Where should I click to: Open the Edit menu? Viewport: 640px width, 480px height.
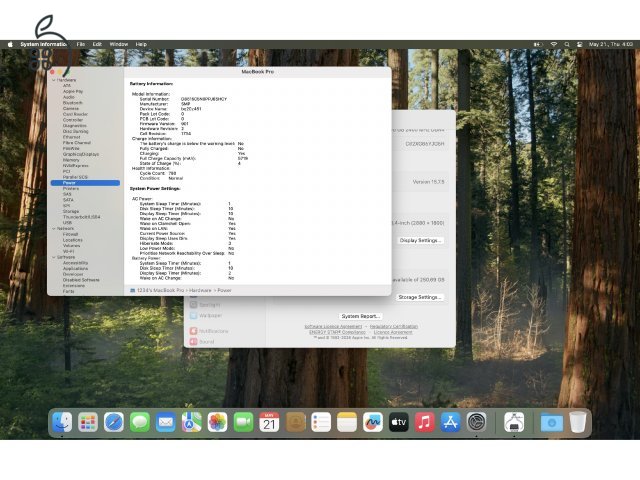point(97,44)
